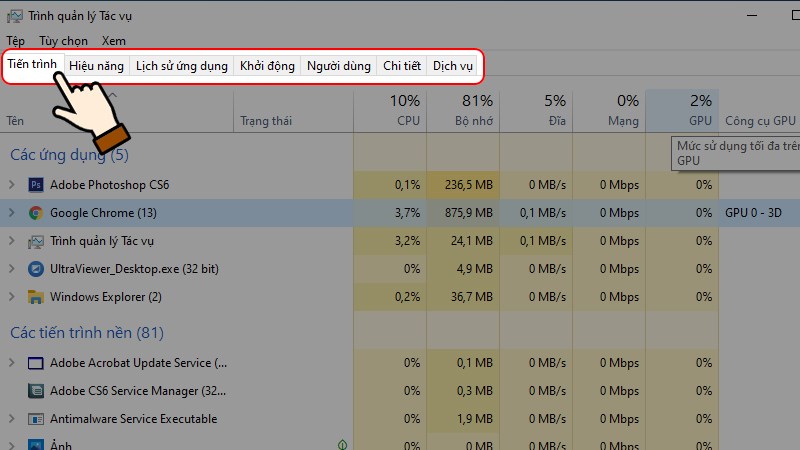Viewport: 800px width, 450px height.
Task: Expand the Google Chrome (13) process group
Action: tap(12, 213)
